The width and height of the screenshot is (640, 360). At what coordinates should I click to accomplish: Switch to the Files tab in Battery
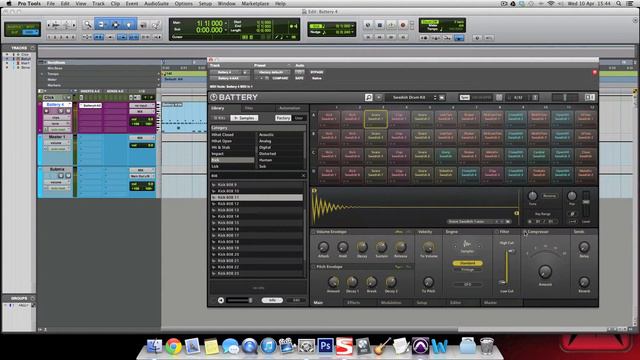tap(249, 108)
